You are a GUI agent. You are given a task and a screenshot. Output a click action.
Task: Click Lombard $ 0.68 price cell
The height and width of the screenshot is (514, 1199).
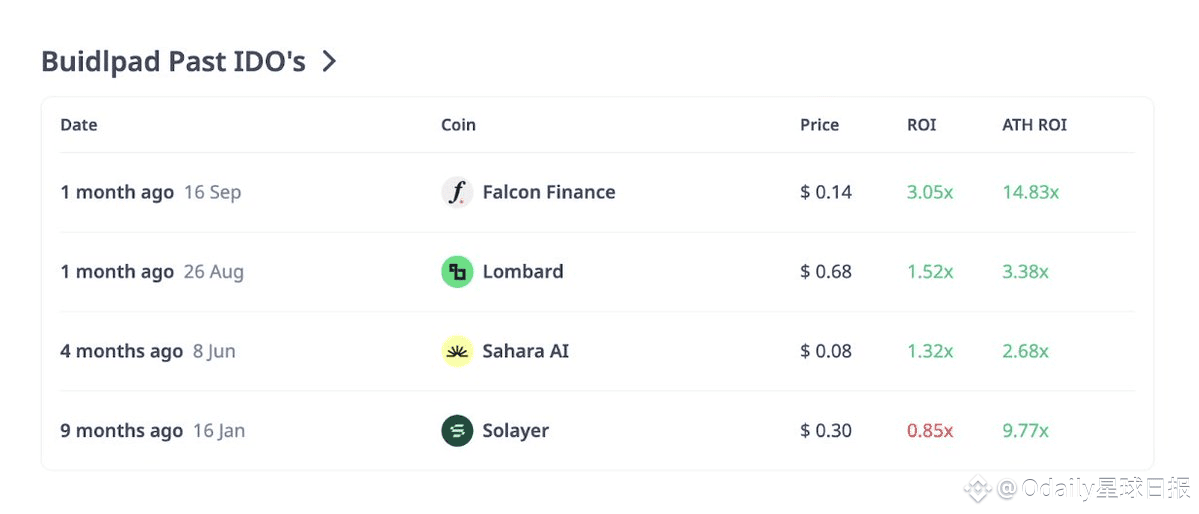pyautogui.click(x=826, y=272)
